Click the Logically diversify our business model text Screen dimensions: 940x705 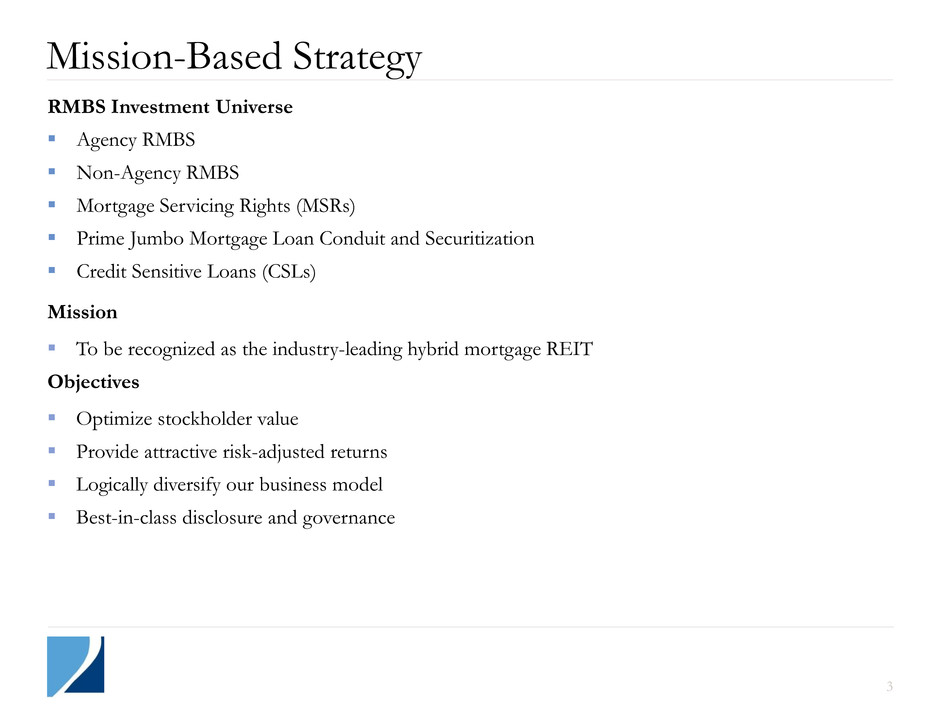(x=229, y=485)
